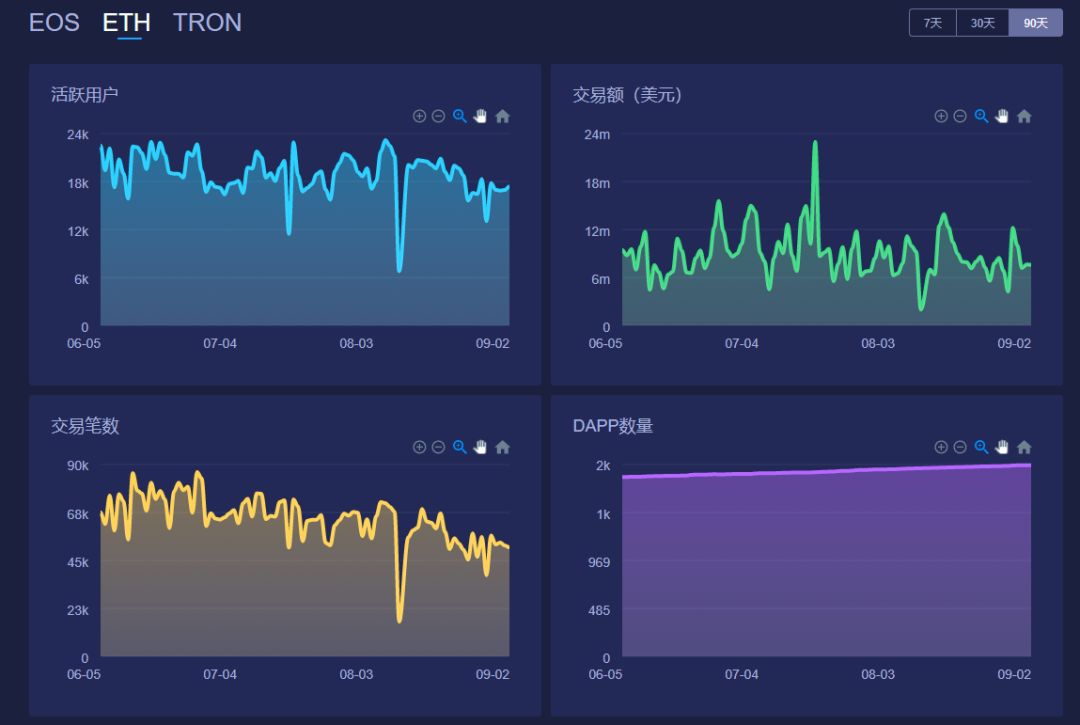
Task: Activate pan hand tool in 活跃用户 chart
Action: [480, 116]
